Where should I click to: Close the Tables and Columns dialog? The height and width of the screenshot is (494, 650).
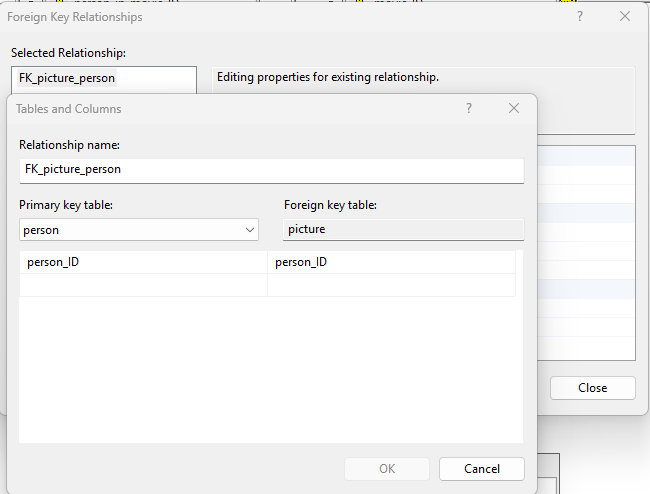tap(514, 109)
